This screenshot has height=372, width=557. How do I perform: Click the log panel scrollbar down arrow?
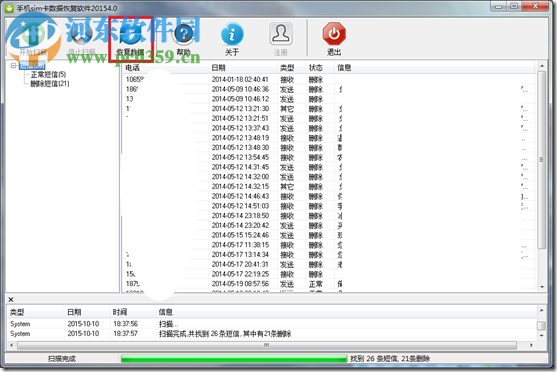pos(541,335)
